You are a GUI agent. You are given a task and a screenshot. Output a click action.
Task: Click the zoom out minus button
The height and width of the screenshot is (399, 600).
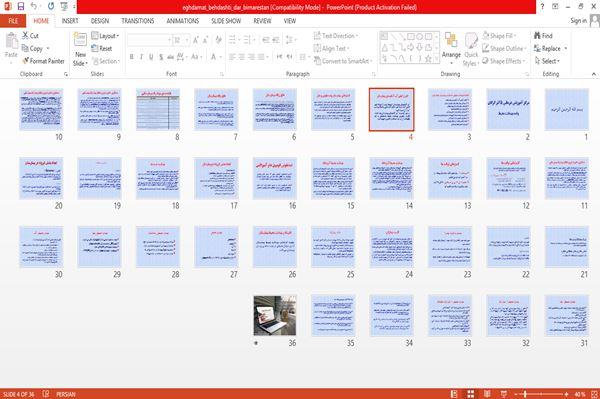coord(515,394)
